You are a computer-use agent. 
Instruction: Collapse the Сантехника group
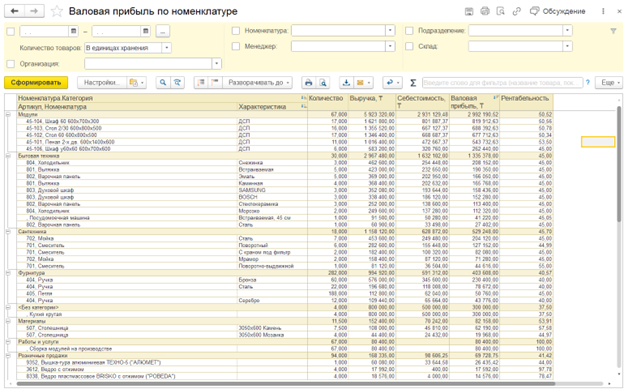click(x=8, y=231)
